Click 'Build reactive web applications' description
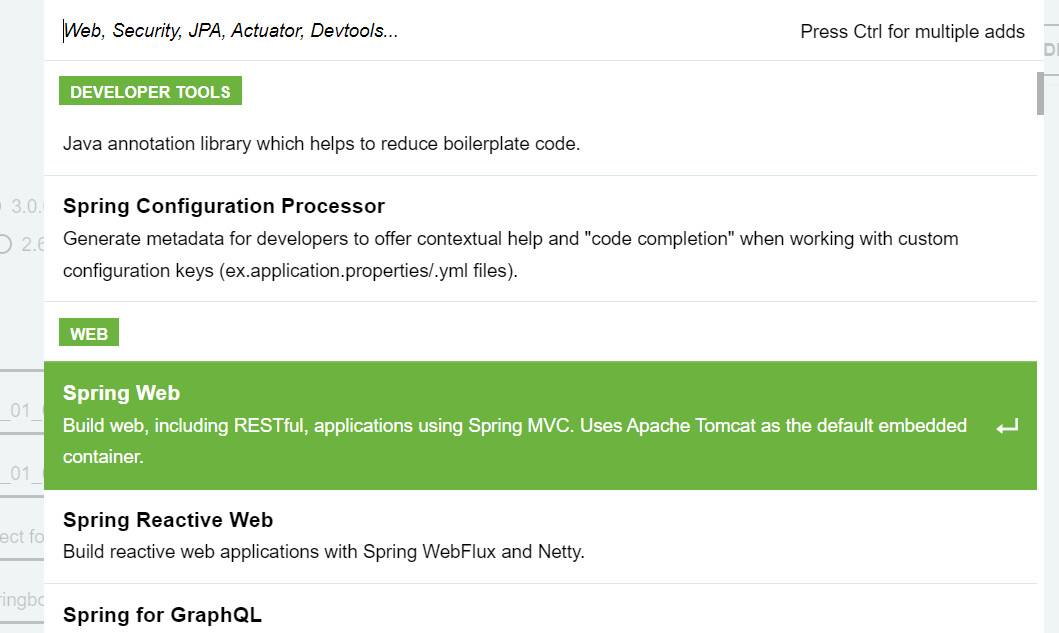Viewport: 1059px width, 633px height. [324, 552]
